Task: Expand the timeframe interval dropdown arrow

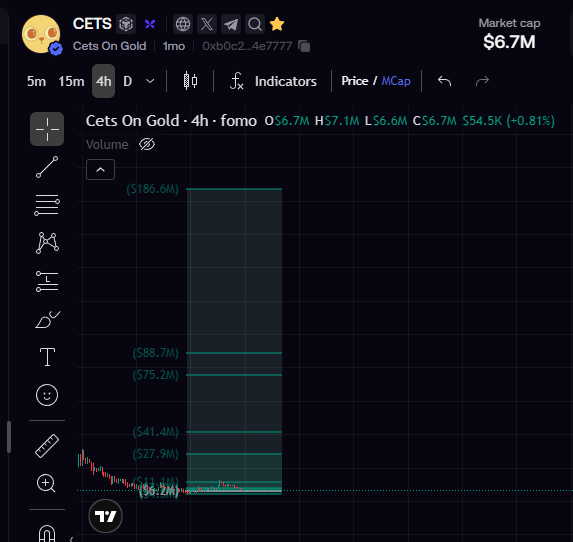Action: [x=150, y=81]
